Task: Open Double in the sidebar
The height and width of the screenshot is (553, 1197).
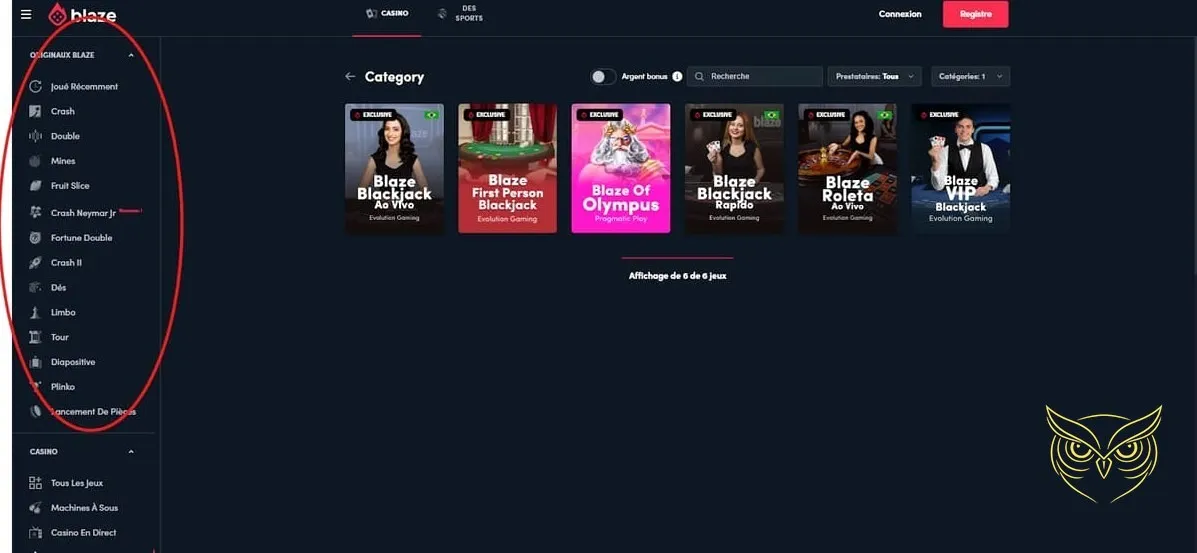Action: (x=65, y=136)
